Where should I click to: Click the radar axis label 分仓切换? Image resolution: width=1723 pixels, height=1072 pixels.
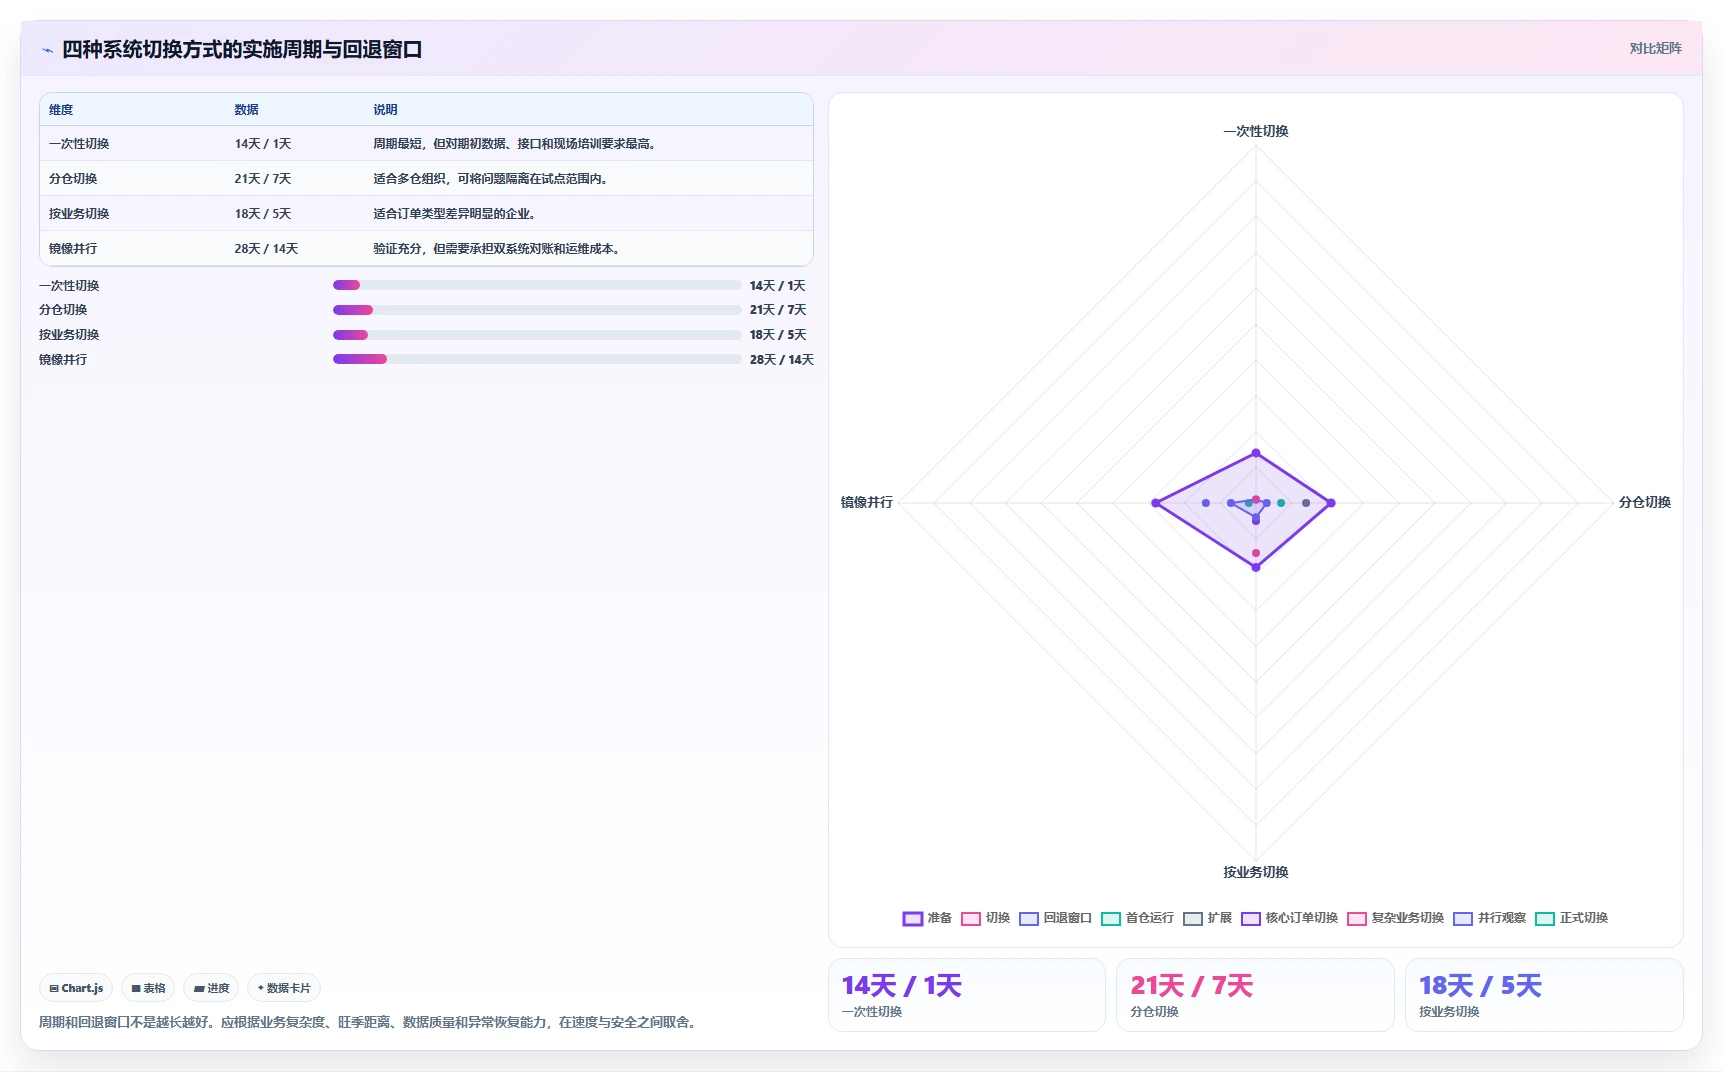coord(1645,502)
